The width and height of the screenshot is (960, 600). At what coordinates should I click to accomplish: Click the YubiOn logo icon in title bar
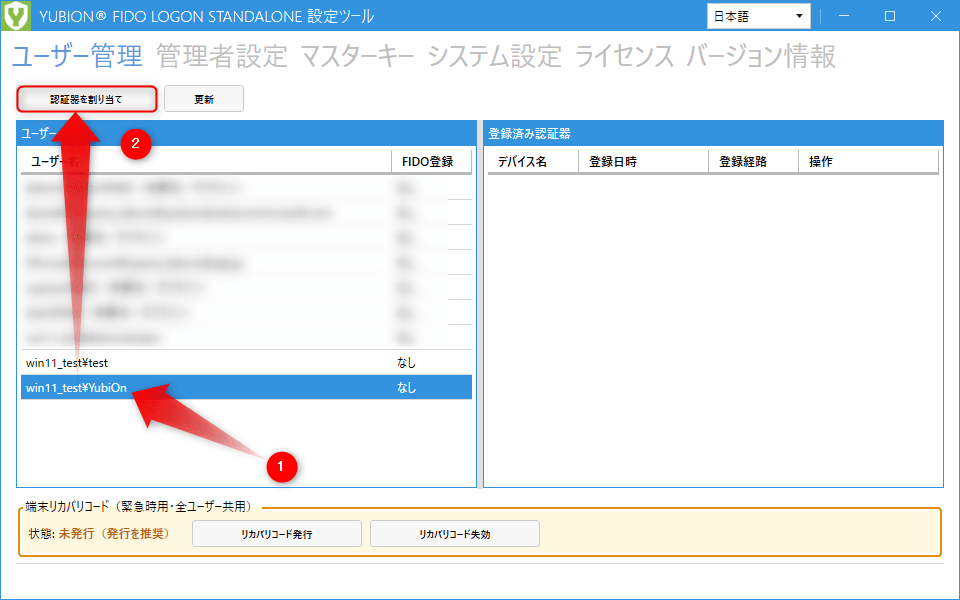click(x=16, y=15)
